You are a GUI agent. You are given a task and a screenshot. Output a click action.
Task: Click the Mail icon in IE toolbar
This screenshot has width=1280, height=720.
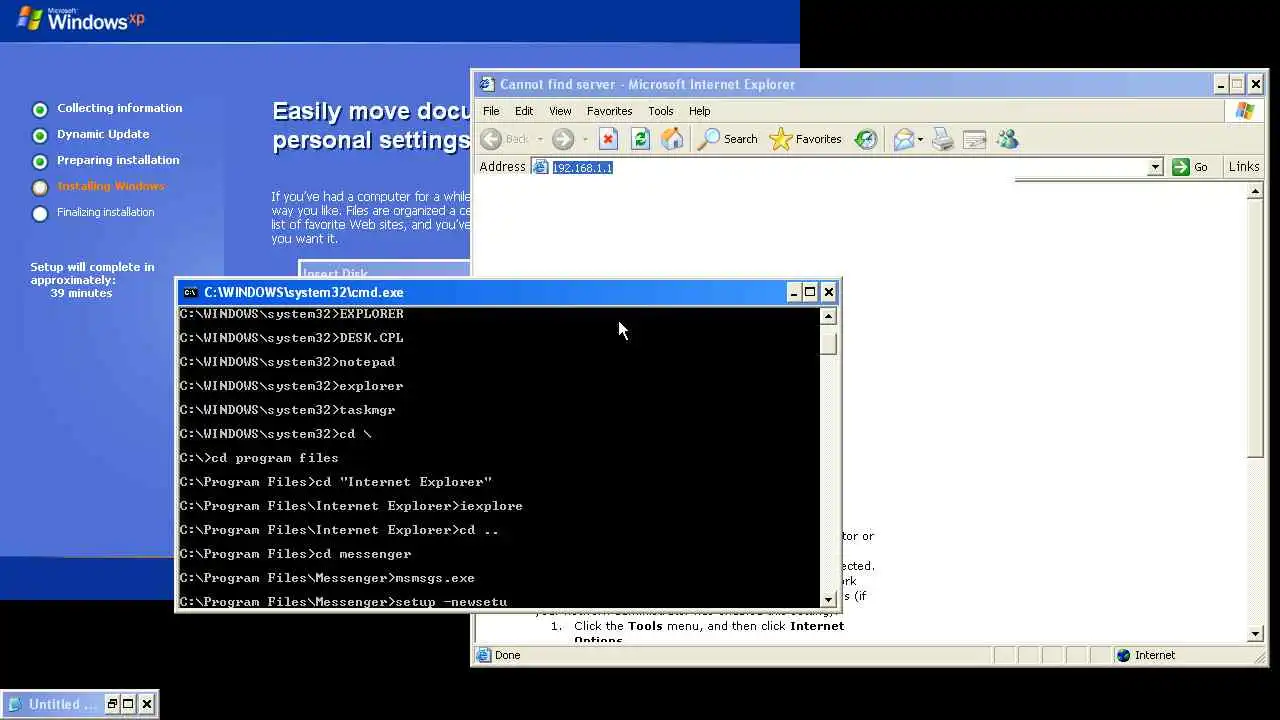pos(903,139)
